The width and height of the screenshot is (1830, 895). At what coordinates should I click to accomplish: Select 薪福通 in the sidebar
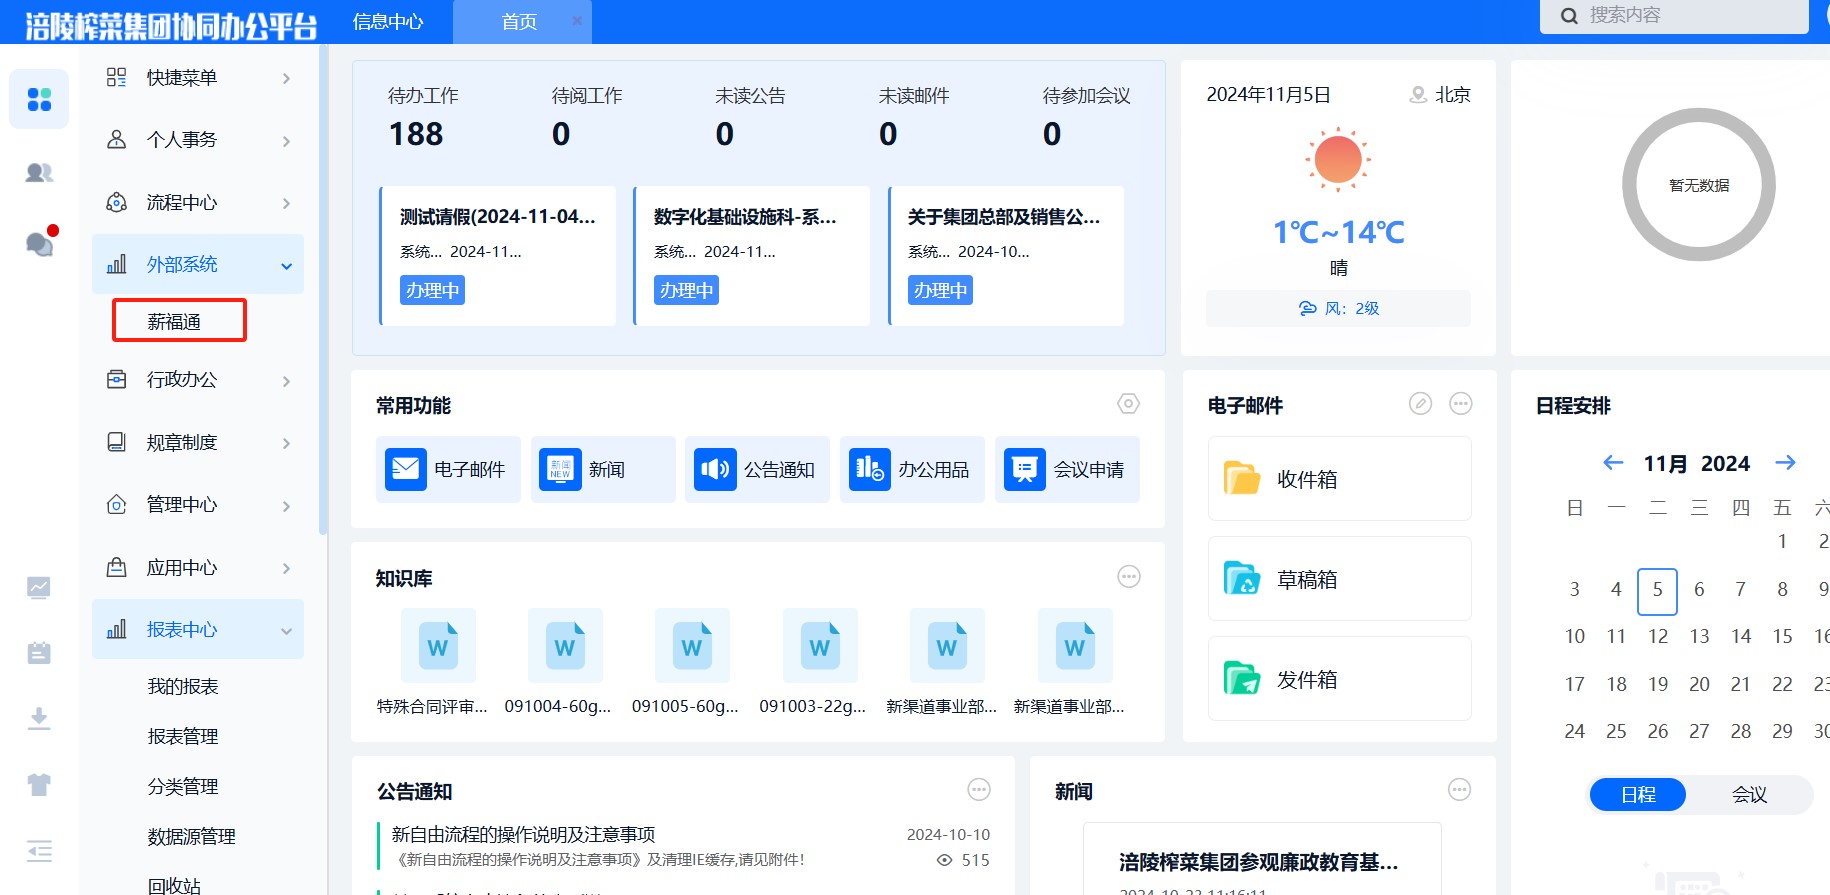[175, 321]
